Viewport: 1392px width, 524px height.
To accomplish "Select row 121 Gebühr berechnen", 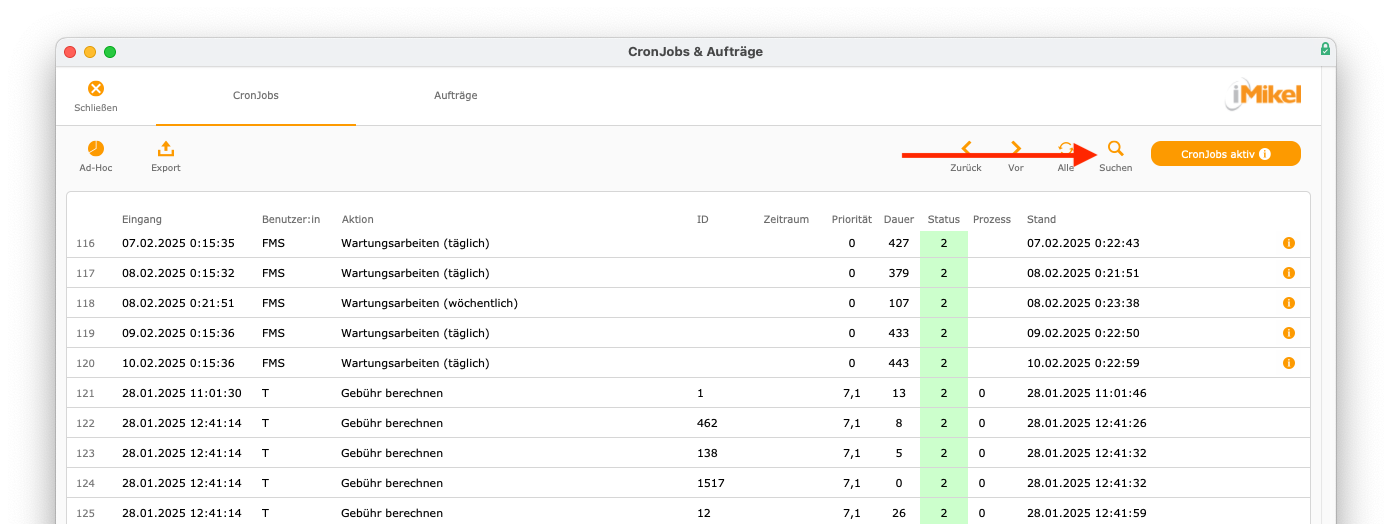I will (688, 393).
